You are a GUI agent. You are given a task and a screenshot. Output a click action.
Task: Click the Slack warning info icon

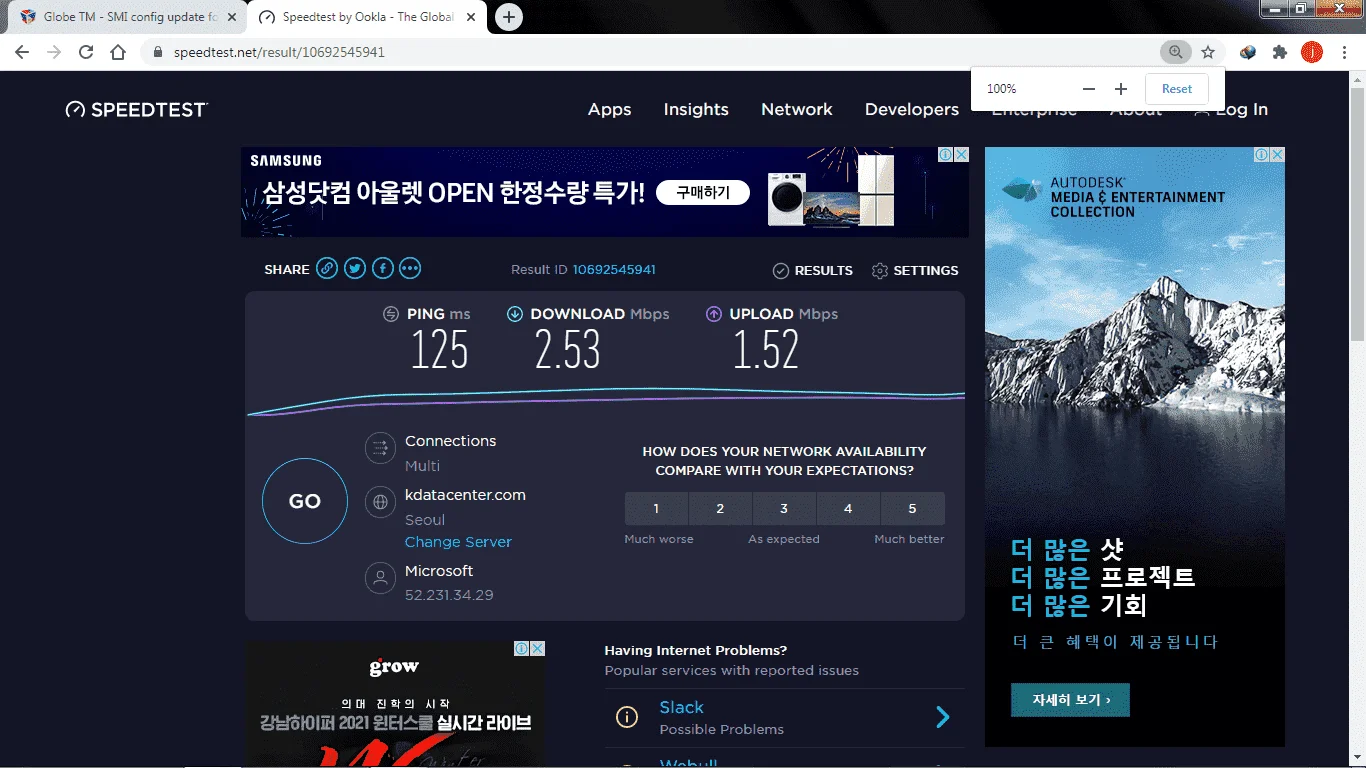click(627, 717)
